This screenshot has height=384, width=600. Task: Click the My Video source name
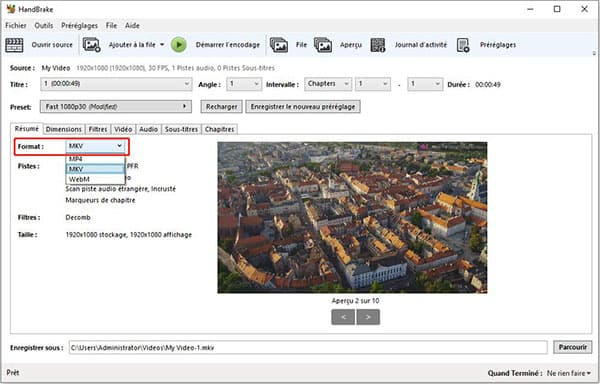(56, 68)
